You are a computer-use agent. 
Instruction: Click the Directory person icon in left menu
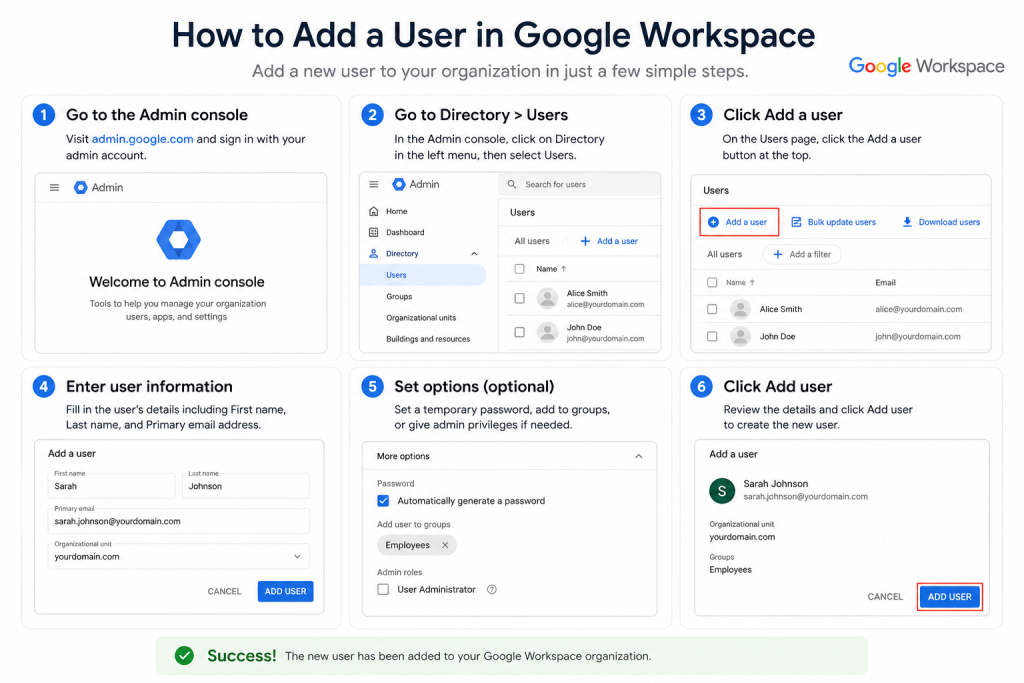(374, 253)
